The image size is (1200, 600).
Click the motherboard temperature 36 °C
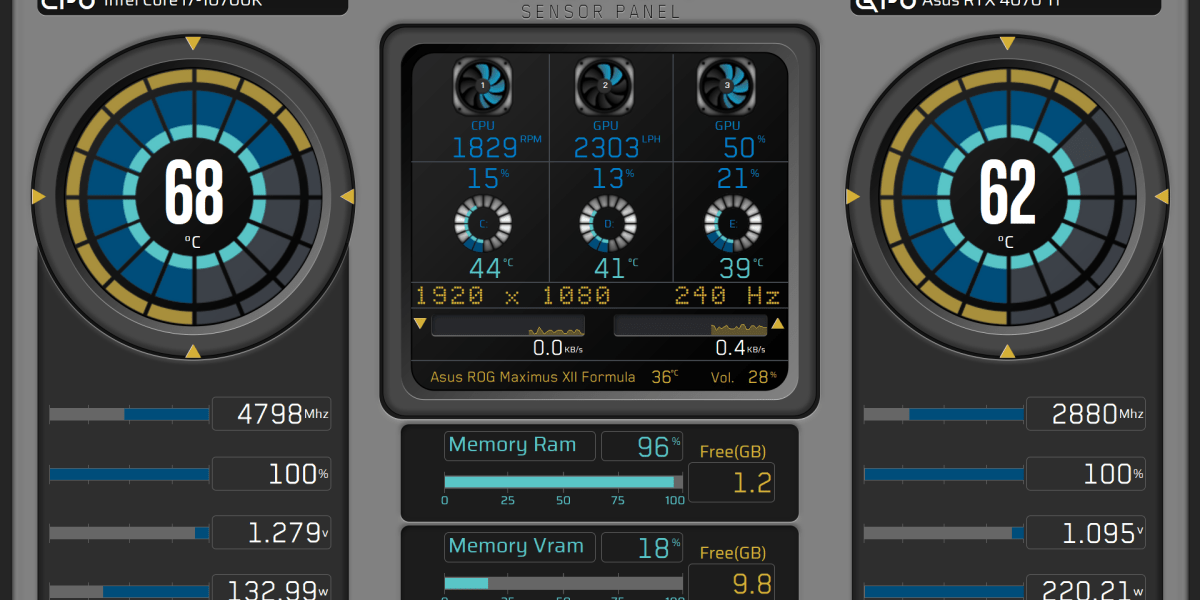tap(664, 377)
